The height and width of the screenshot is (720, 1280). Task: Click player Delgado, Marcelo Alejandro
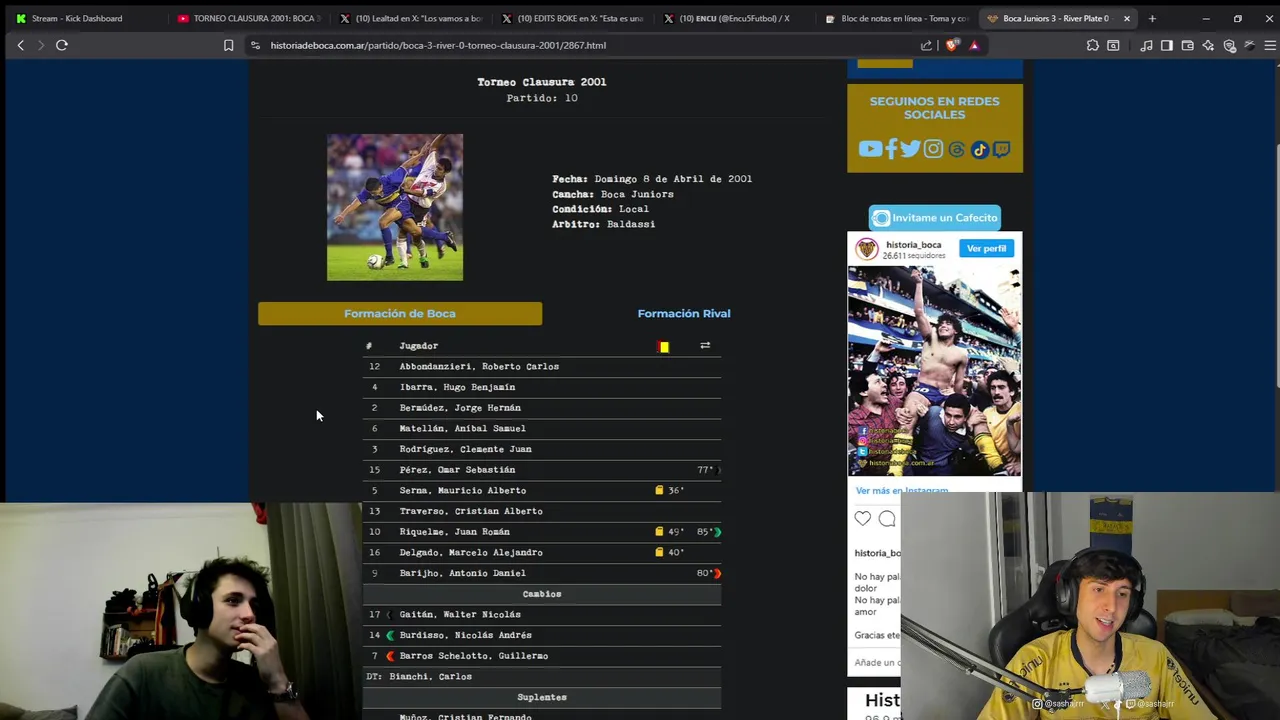[x=471, y=553]
